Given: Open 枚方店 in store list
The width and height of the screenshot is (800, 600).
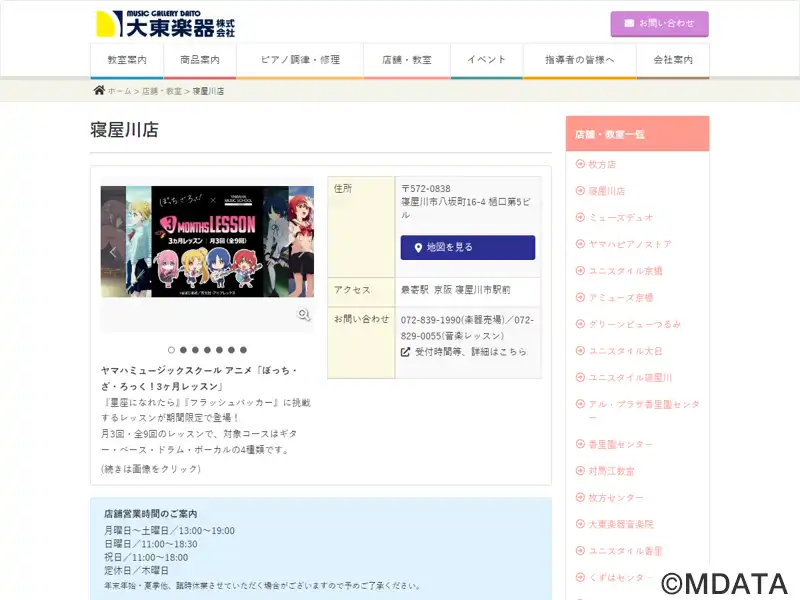Looking at the screenshot, I should click(x=602, y=164).
